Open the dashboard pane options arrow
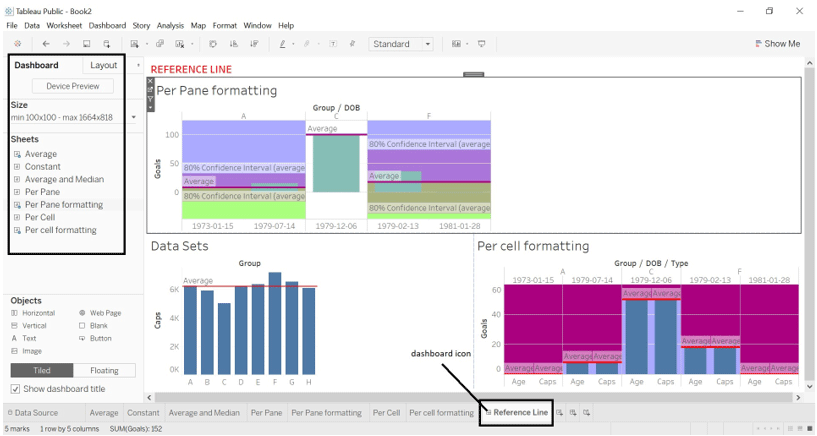The width and height of the screenshot is (817, 436). 138,65
